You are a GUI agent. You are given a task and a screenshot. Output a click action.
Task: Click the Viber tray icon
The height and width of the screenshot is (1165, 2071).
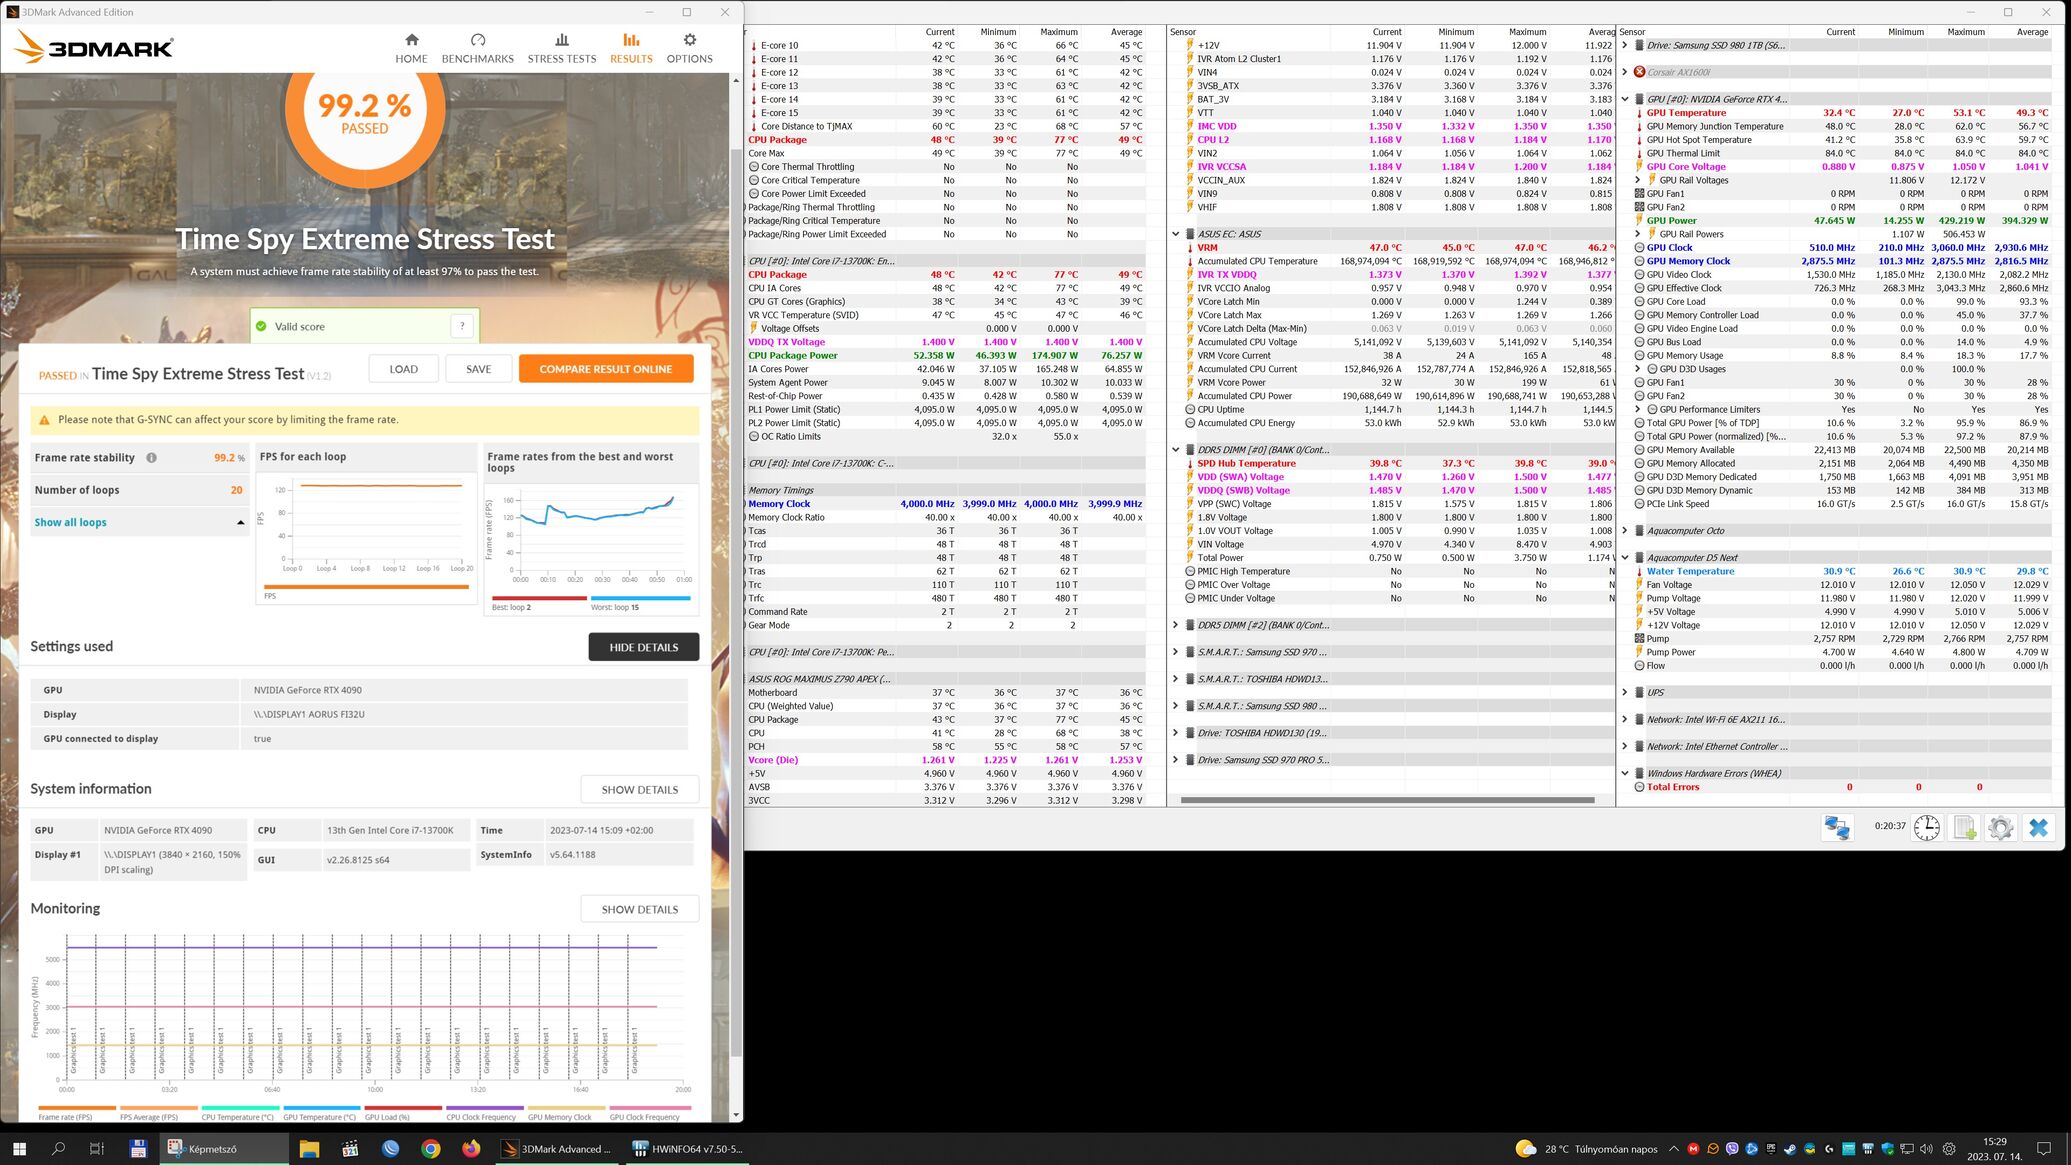pos(1732,1149)
